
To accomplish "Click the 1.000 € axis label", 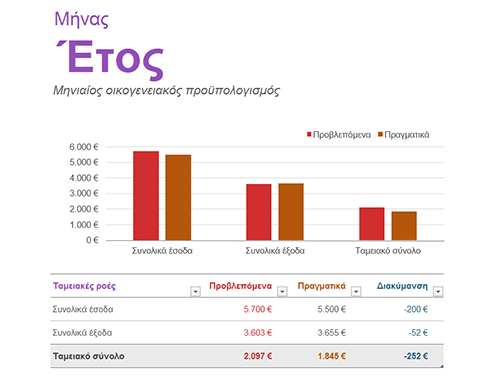I will point(84,225).
